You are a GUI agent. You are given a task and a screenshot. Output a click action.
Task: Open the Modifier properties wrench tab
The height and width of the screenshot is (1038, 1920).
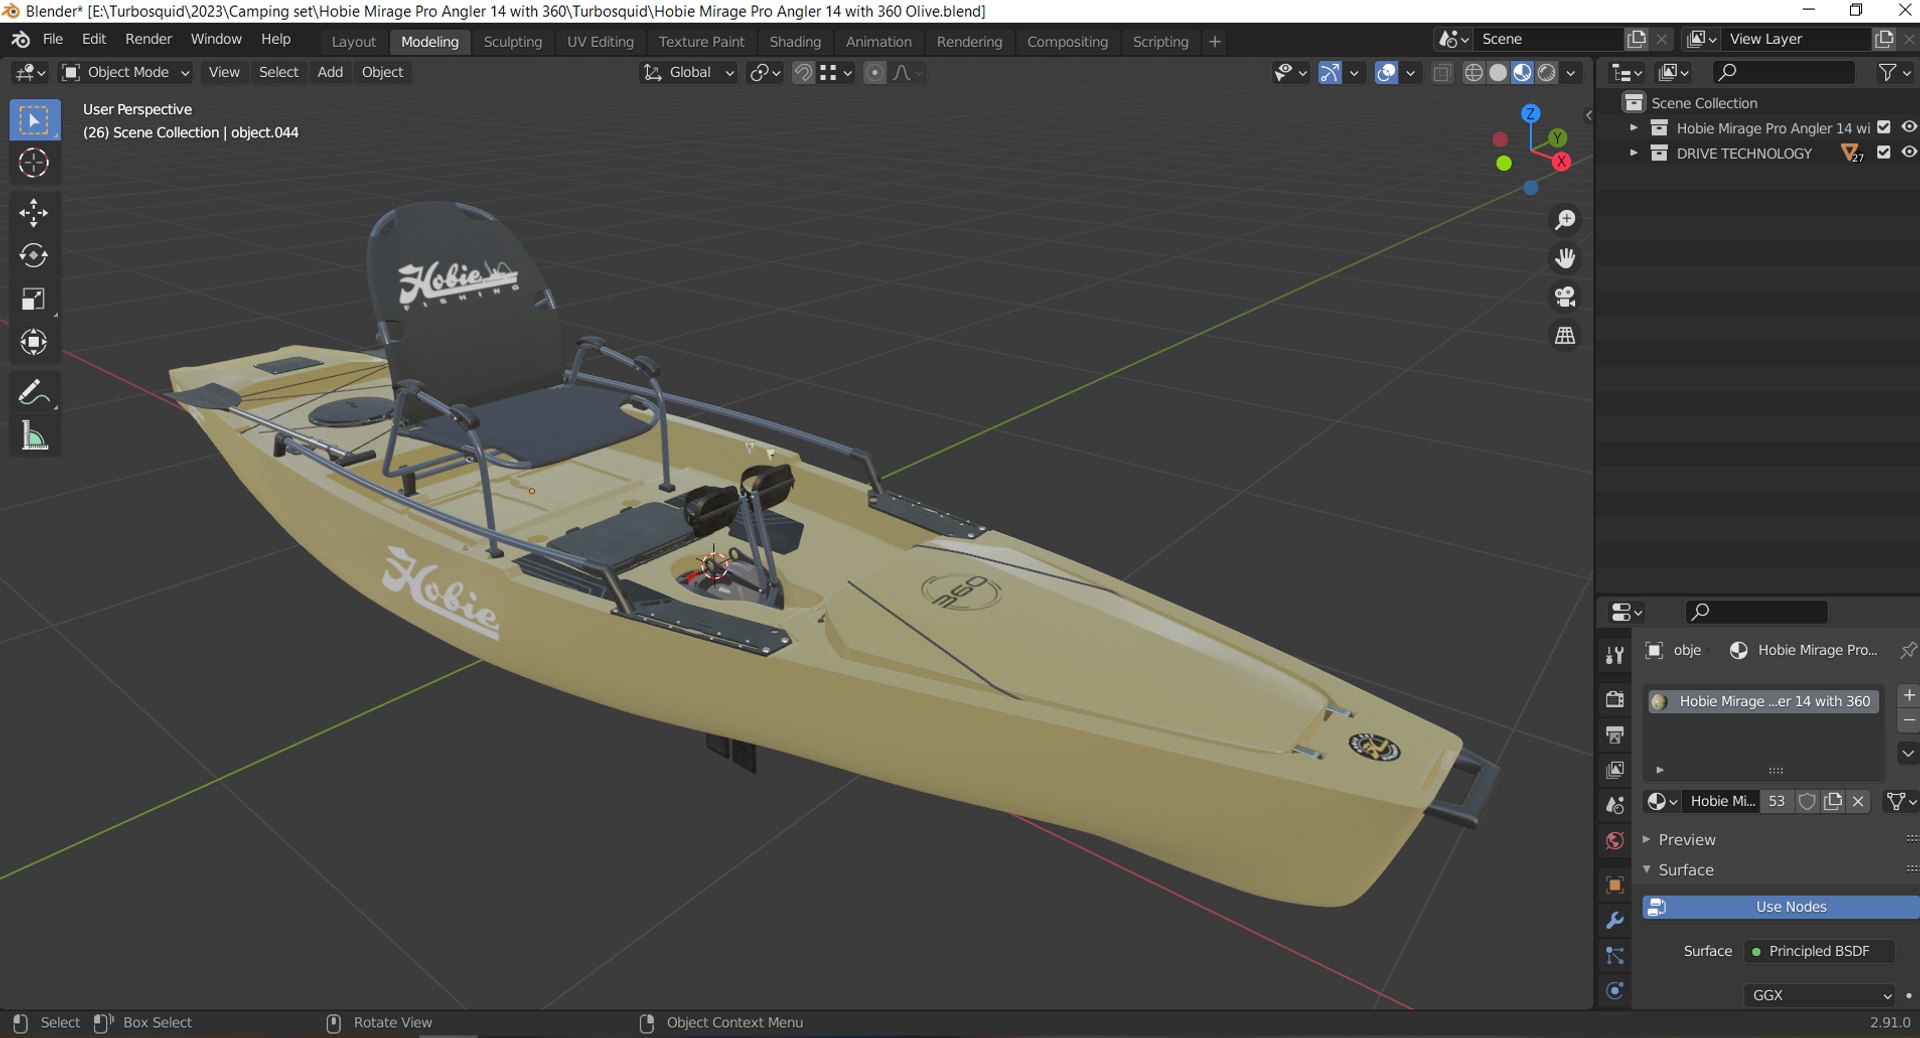(x=1614, y=921)
